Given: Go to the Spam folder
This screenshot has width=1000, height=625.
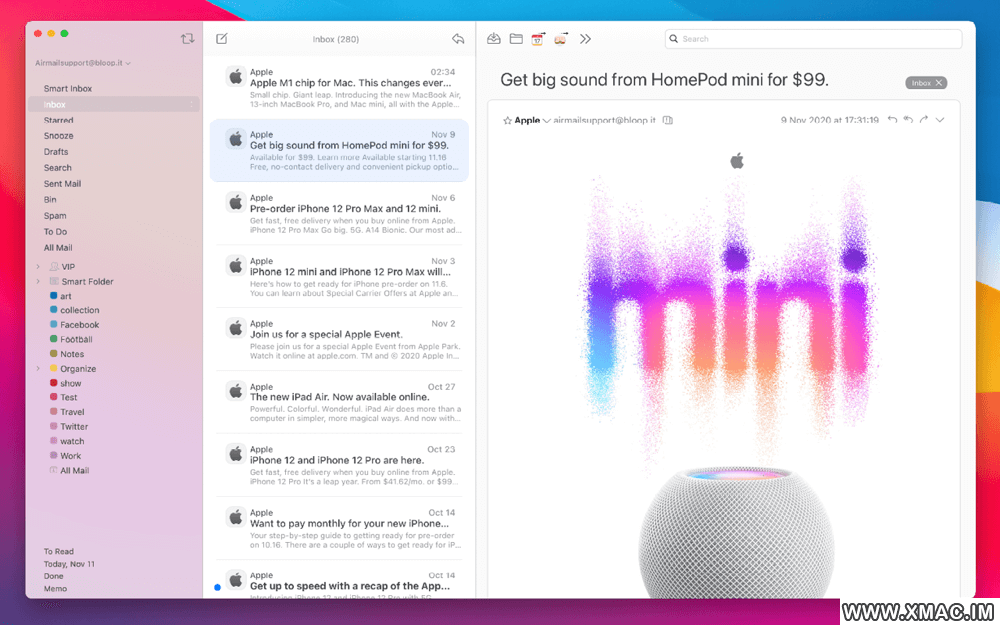Looking at the screenshot, I should click(x=55, y=216).
